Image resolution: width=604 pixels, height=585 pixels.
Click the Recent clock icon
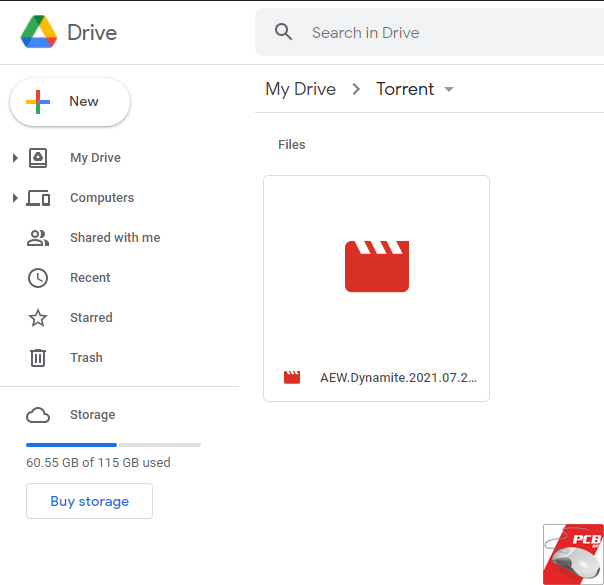(x=38, y=278)
